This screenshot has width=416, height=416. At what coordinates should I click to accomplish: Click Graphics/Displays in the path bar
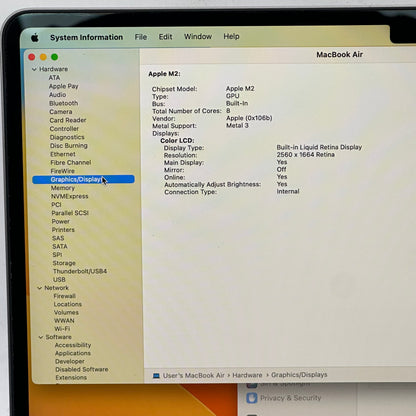click(x=299, y=375)
